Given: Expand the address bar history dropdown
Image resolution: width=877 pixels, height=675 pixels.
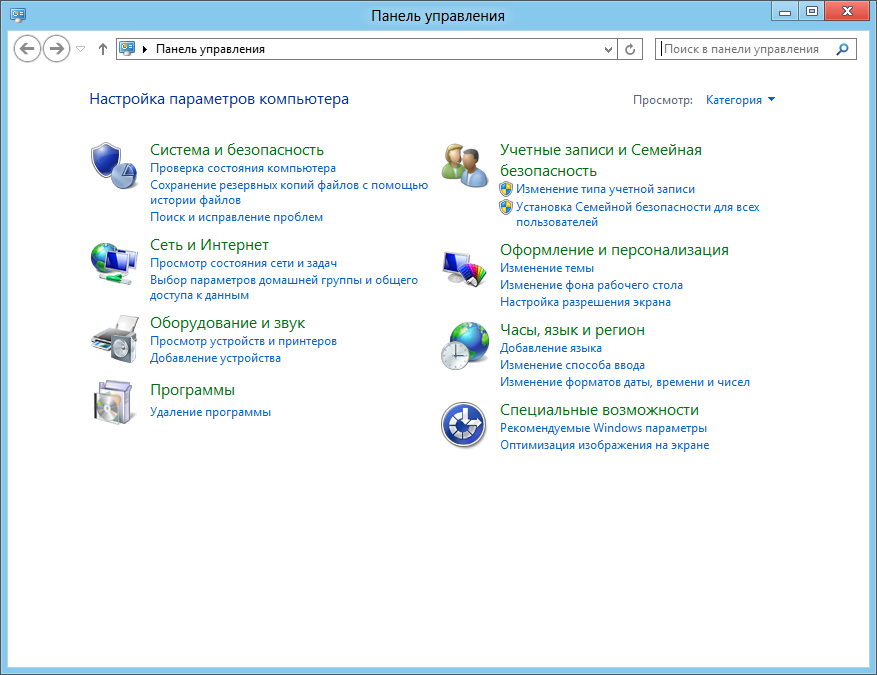Looking at the screenshot, I should coord(610,49).
